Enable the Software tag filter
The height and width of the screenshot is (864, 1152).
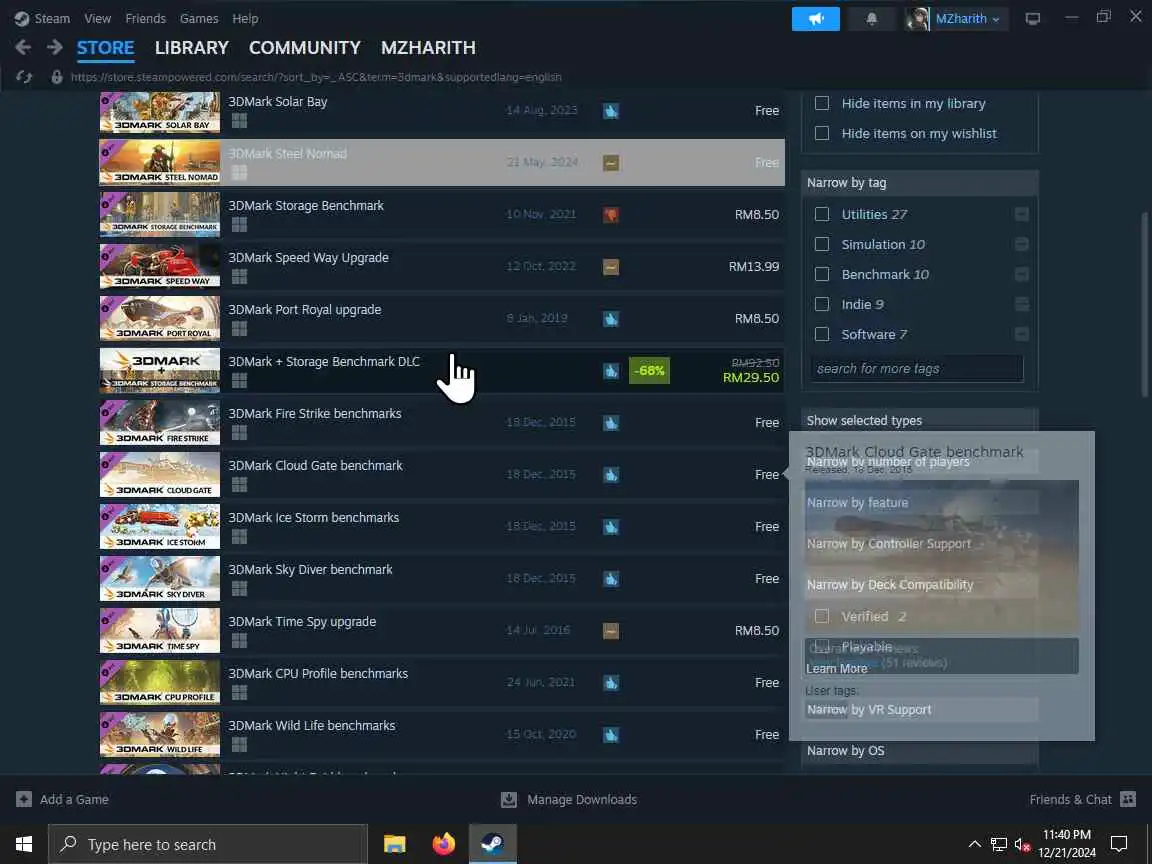point(822,334)
